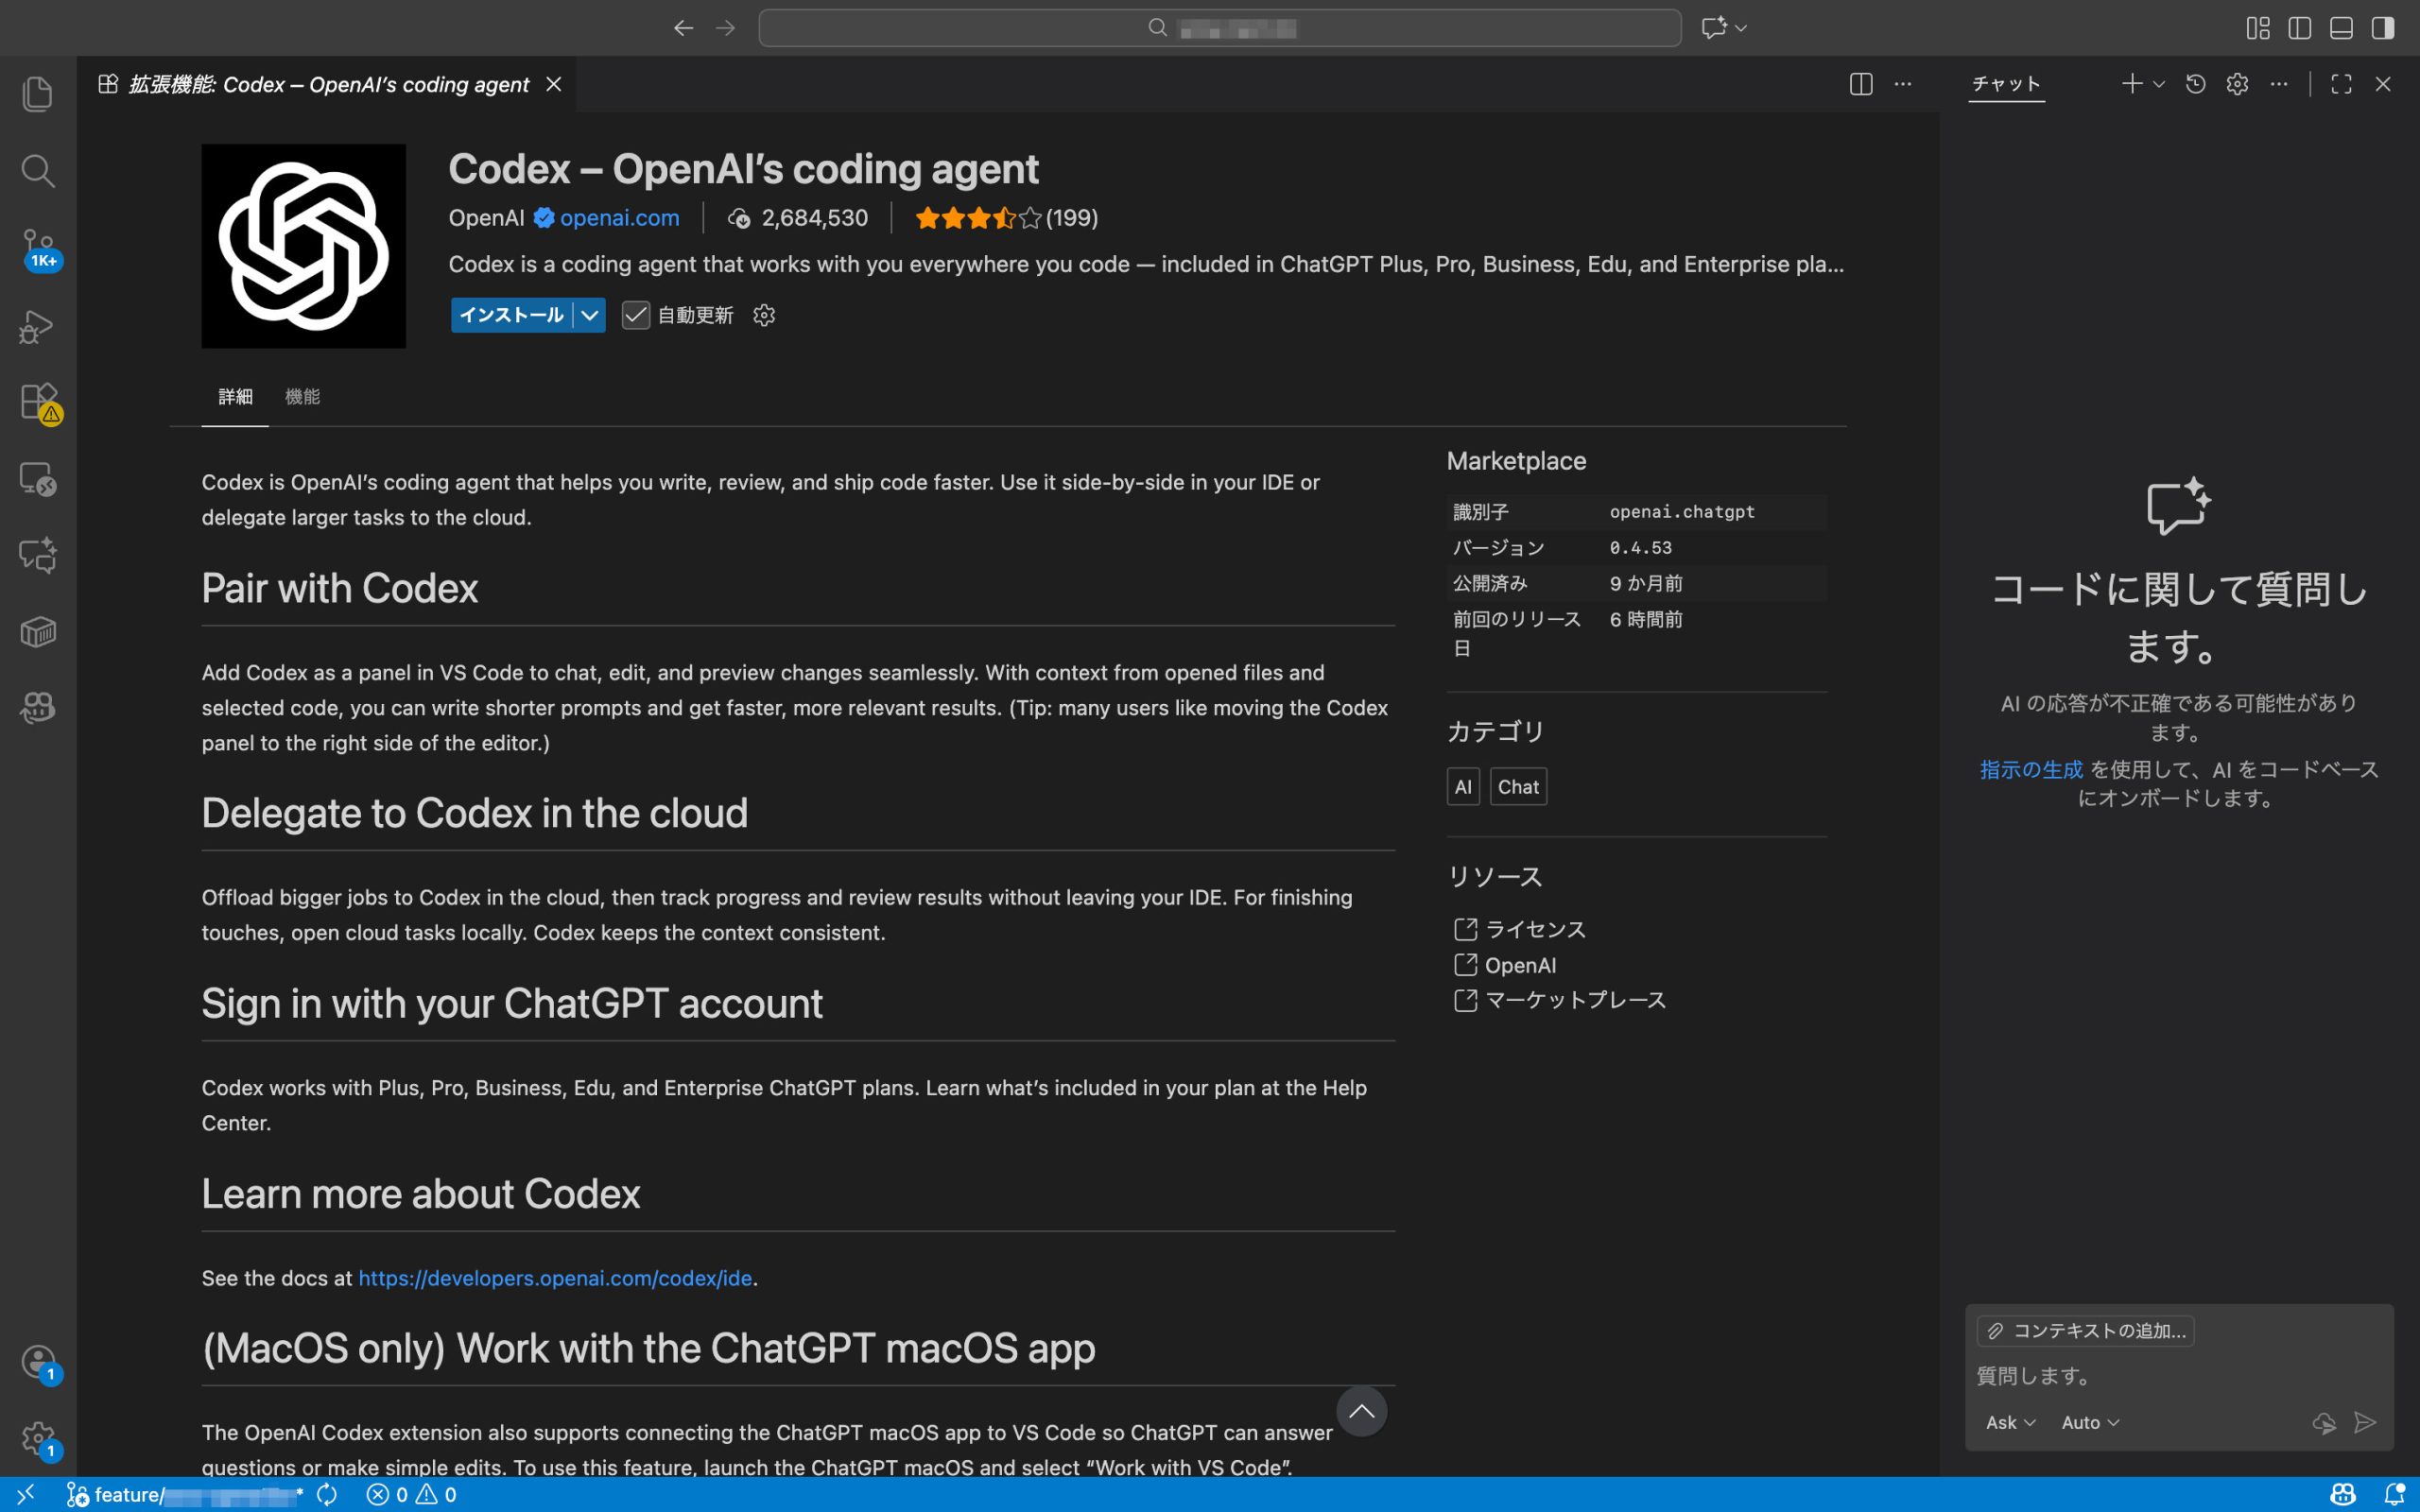Viewport: 2420px width, 1512px height.
Task: Open chat history clock icon
Action: 2195,84
